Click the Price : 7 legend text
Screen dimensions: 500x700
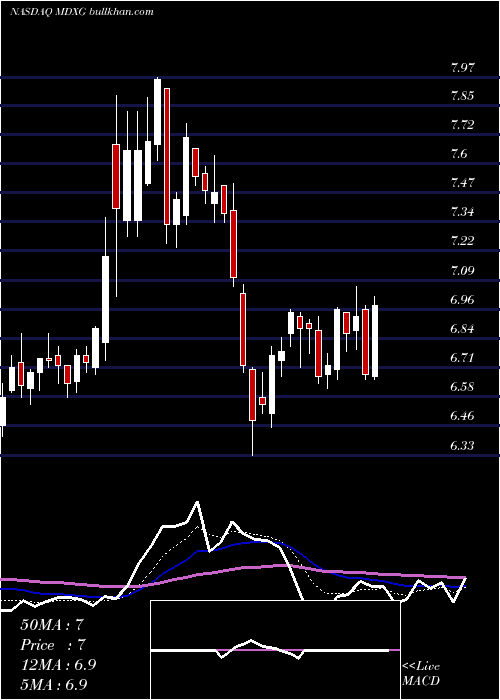[52, 645]
